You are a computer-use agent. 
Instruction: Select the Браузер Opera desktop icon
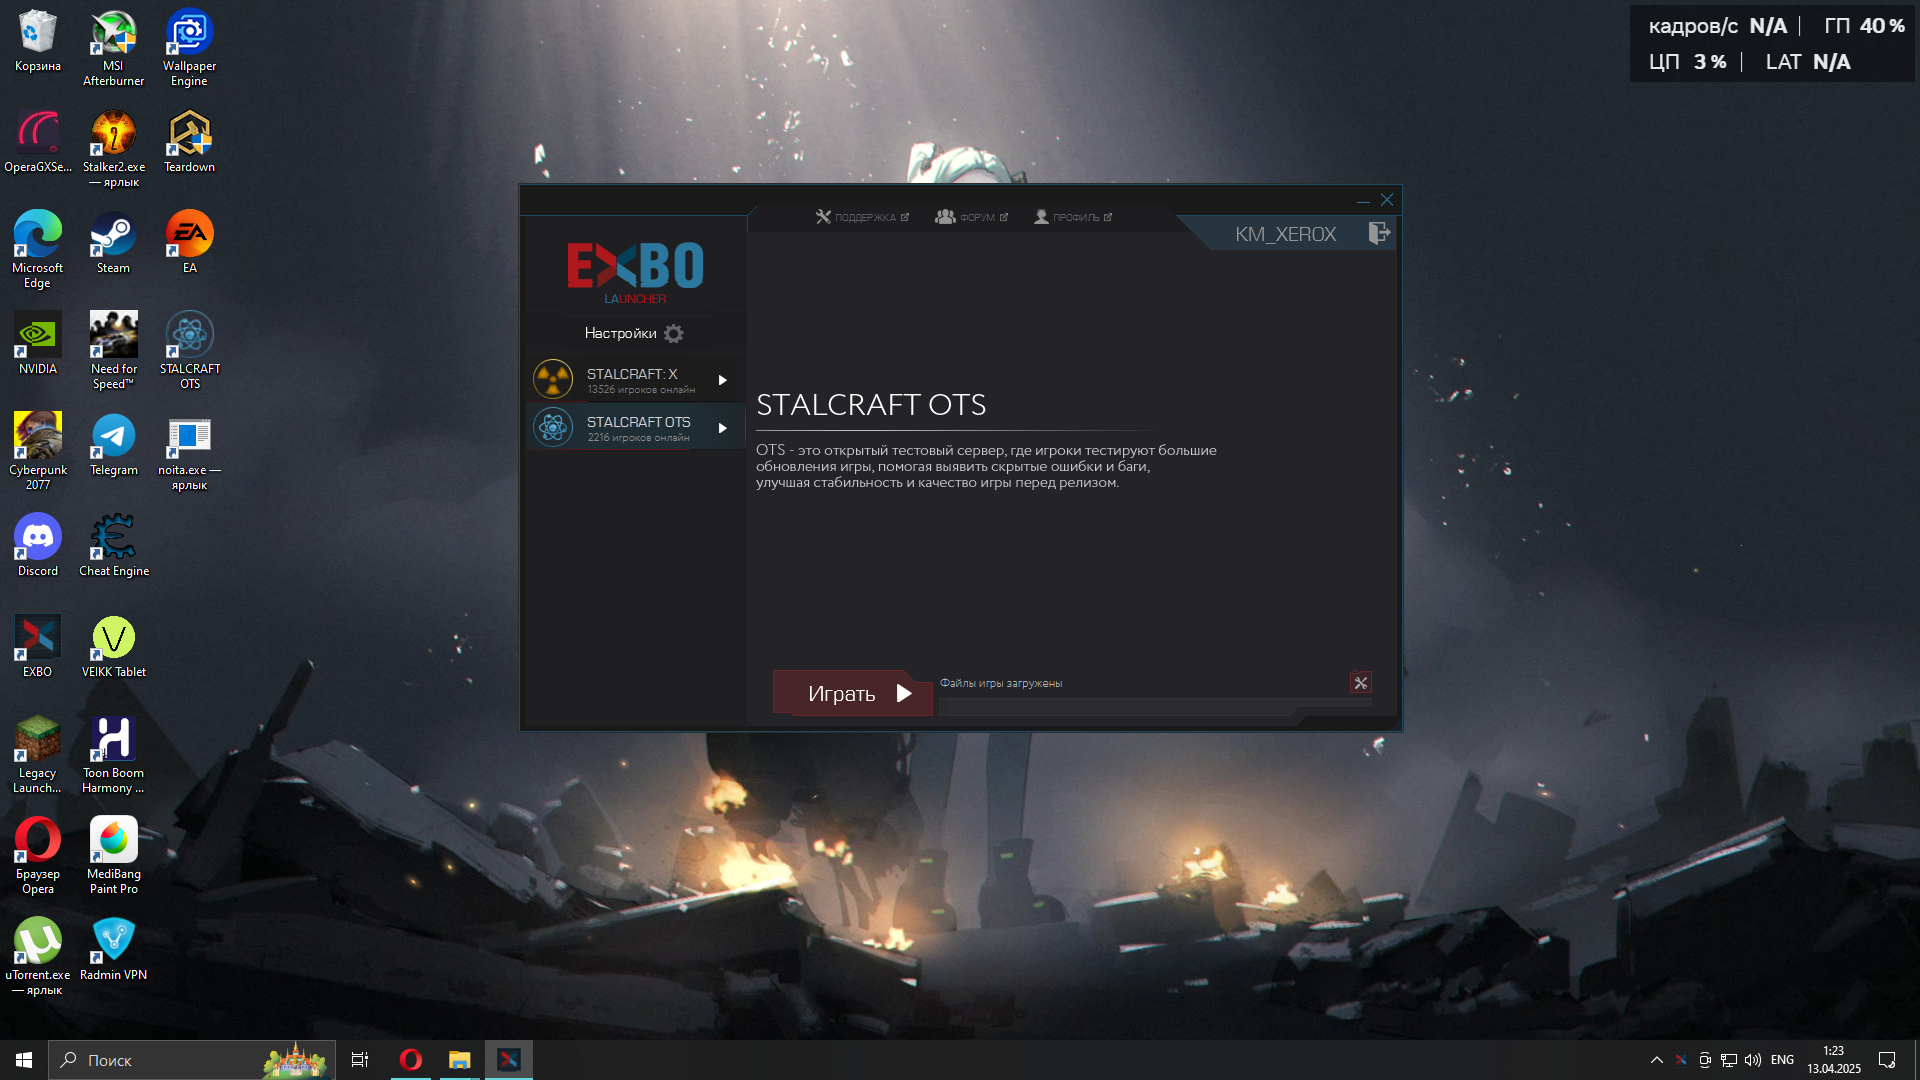coord(38,856)
